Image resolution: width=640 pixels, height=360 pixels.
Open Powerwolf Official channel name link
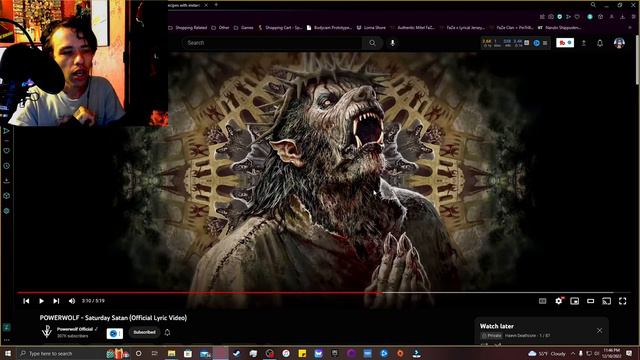click(75, 329)
